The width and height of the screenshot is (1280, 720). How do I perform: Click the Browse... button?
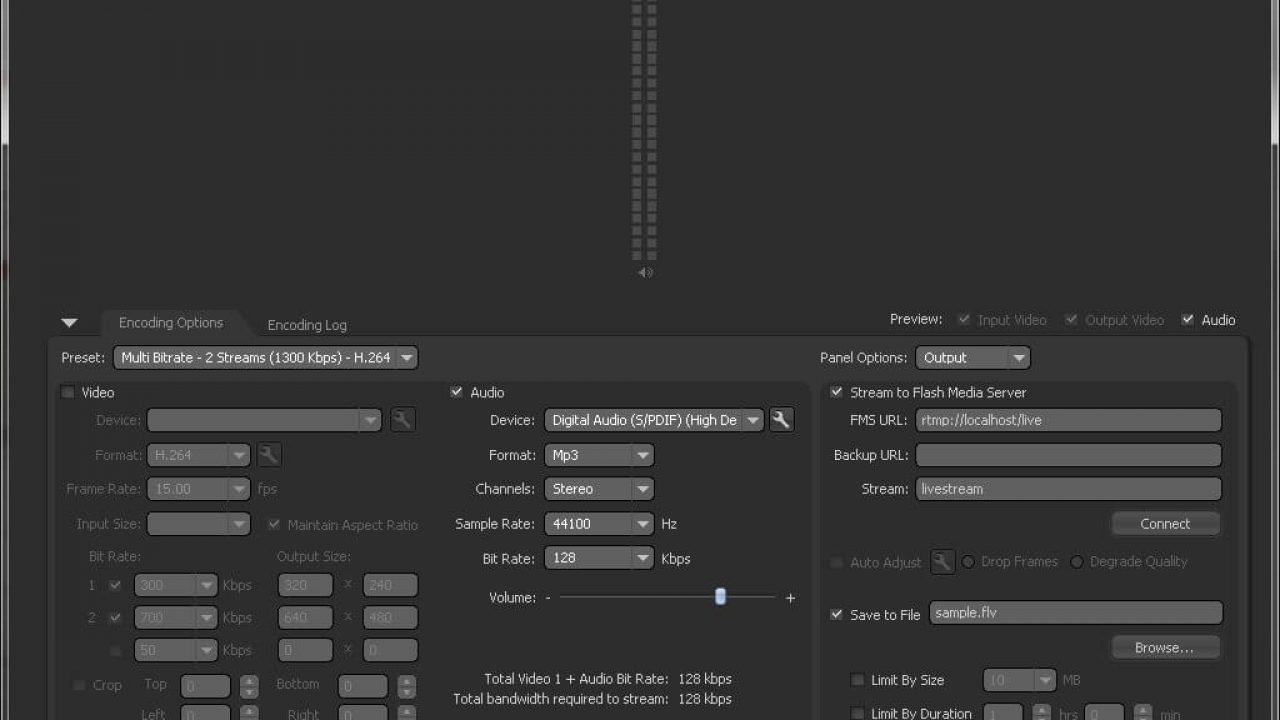tap(1165, 648)
